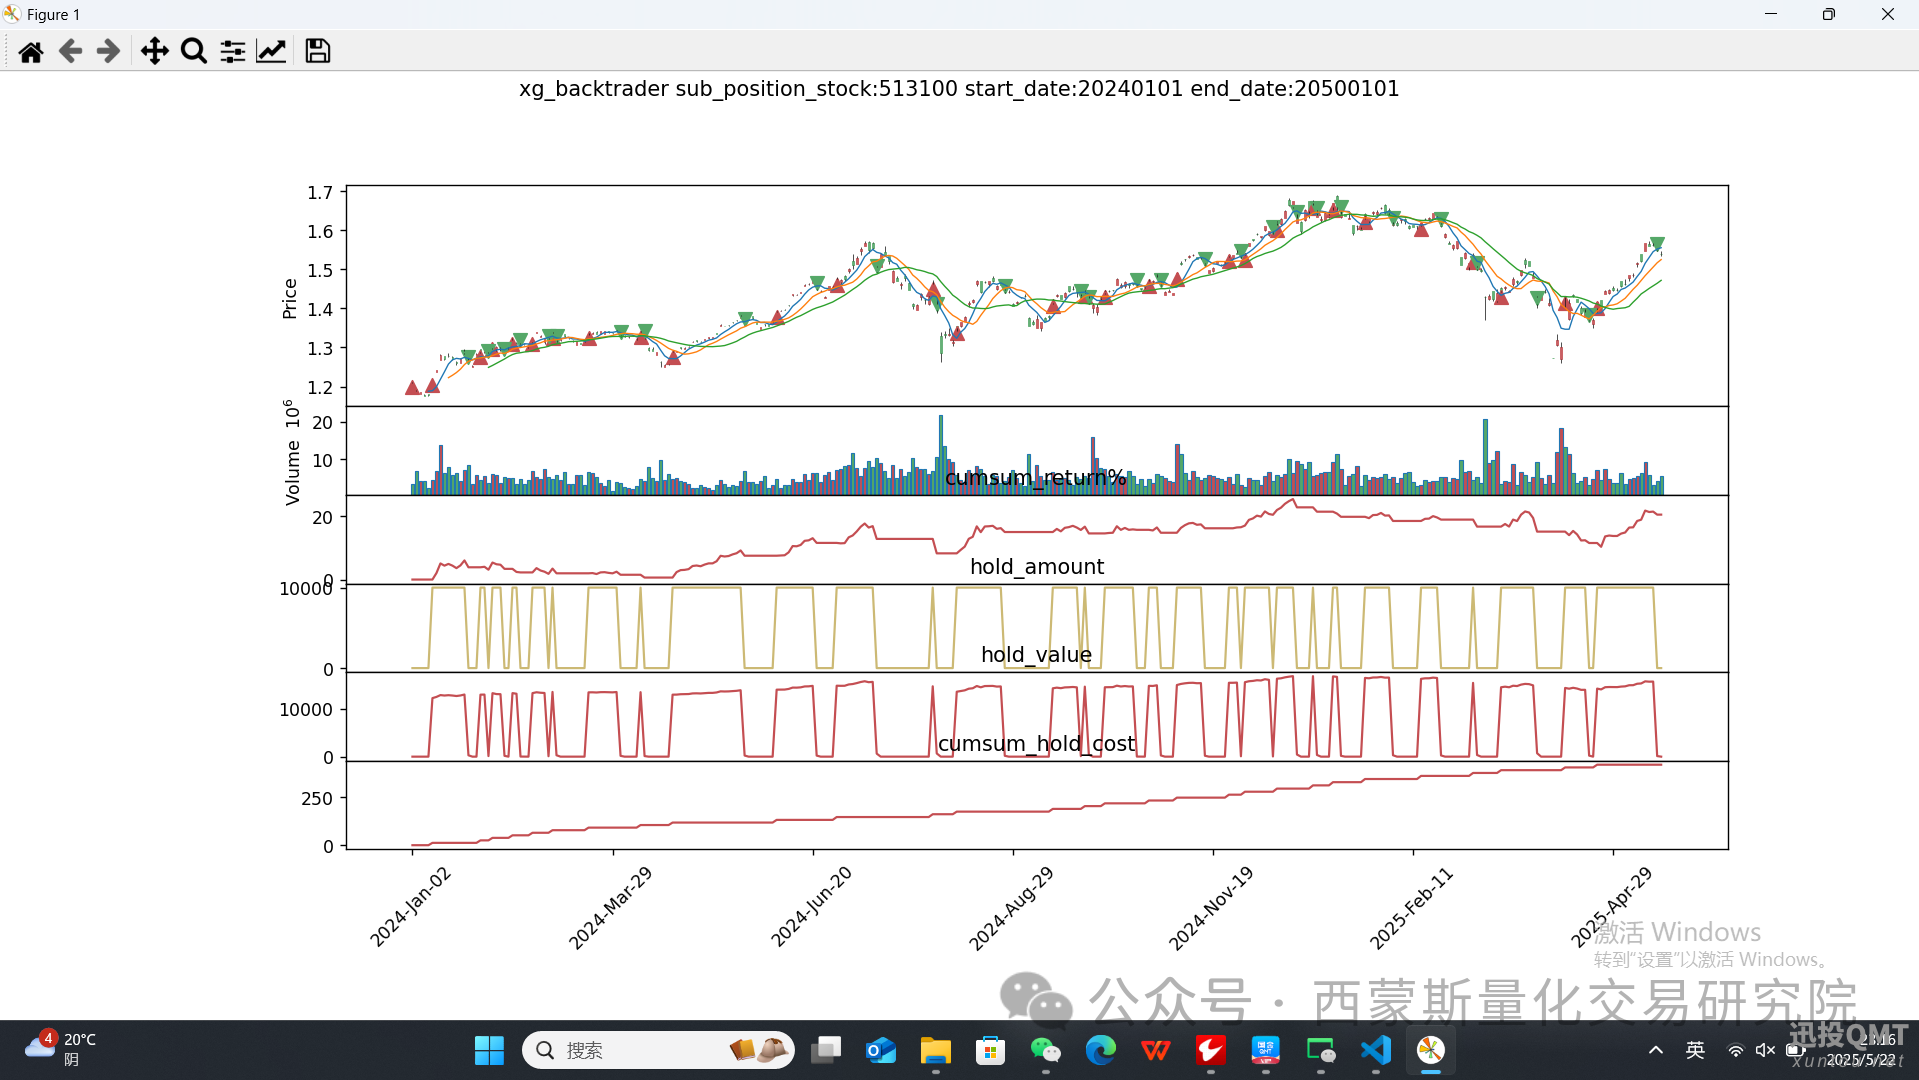This screenshot has width=1919, height=1080.
Task: Click the 1.7 price axis tick label
Action: tap(320, 193)
